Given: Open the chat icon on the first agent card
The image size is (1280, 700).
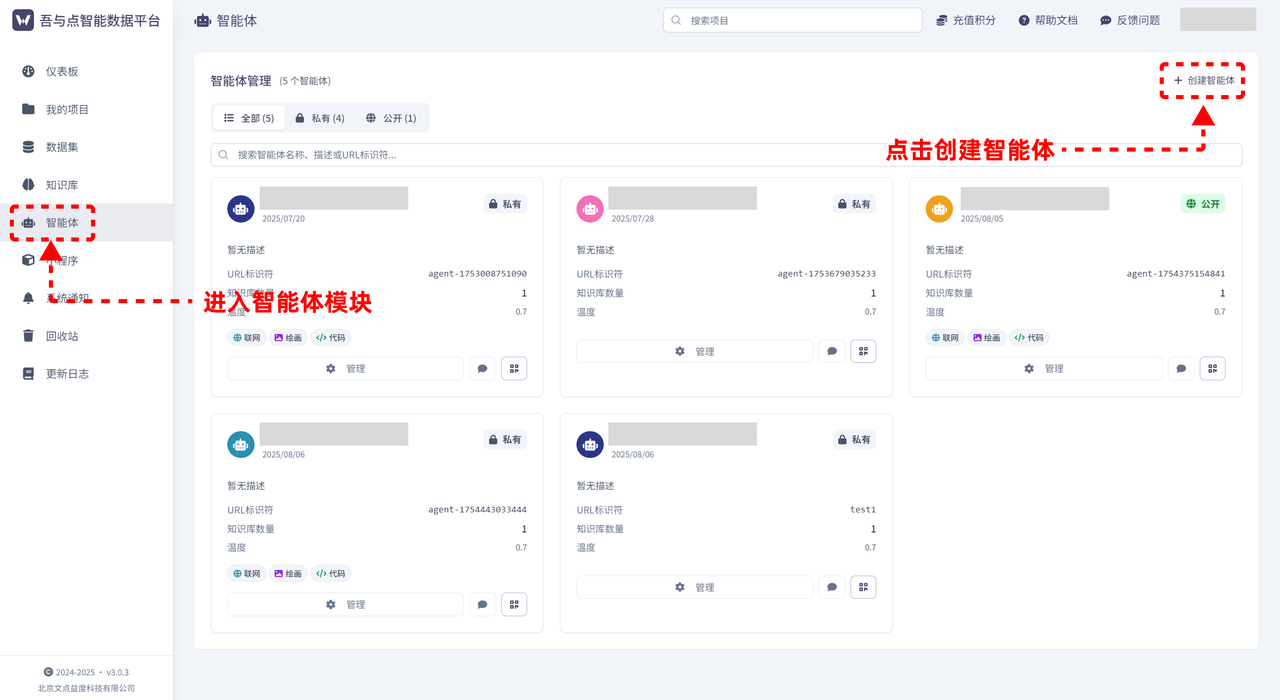Looking at the screenshot, I should [482, 368].
